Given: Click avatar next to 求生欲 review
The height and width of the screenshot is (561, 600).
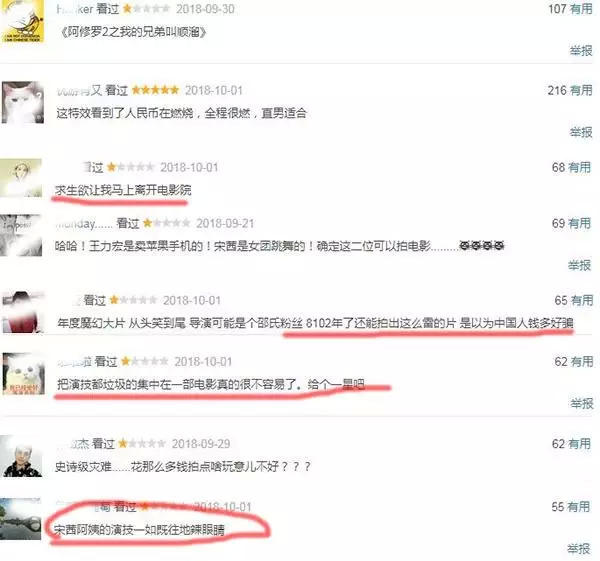Looking at the screenshot, I should [21, 178].
